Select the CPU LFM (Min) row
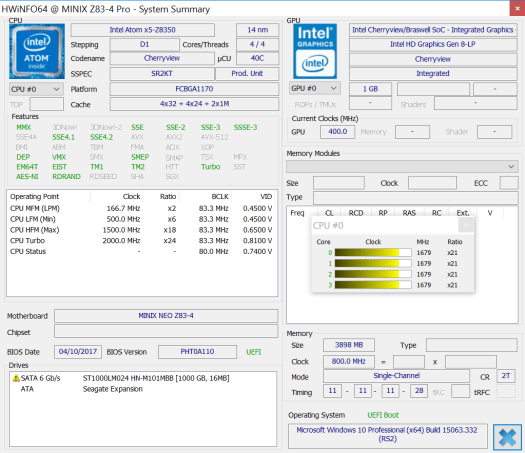 (141, 219)
